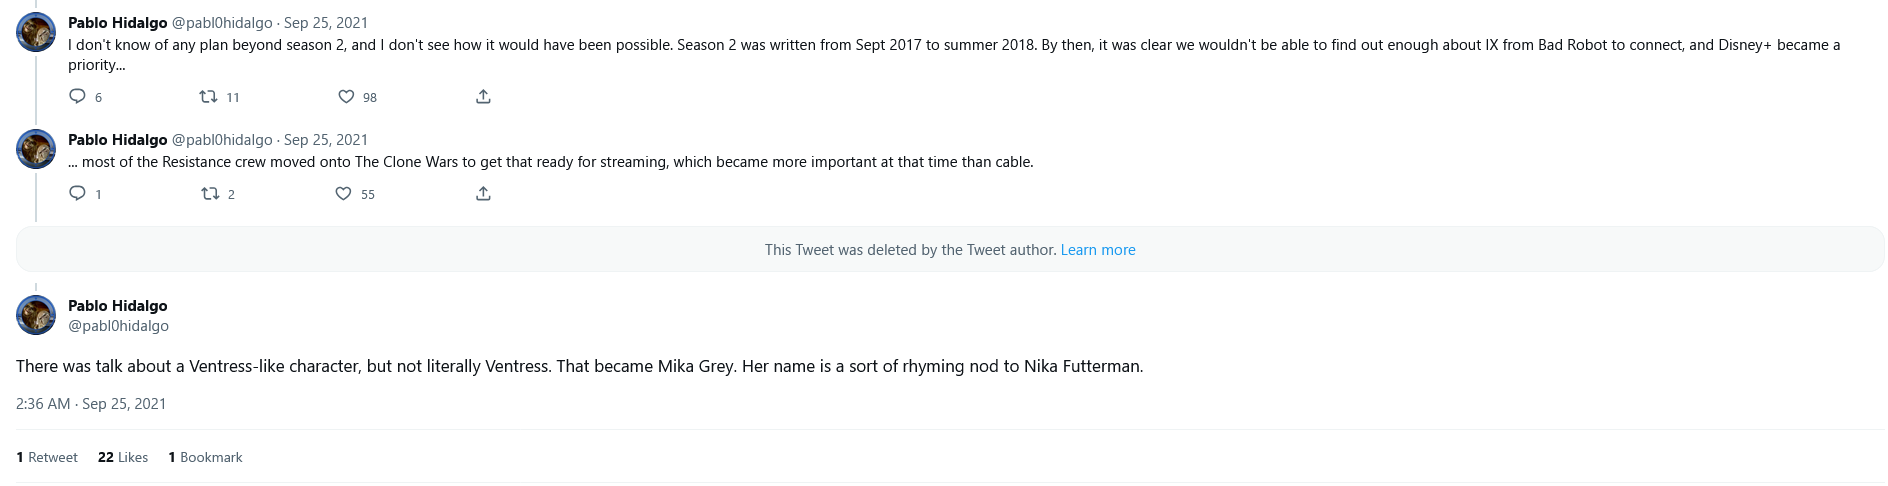View the 22 Likes list
Image resolution: width=1888 pixels, height=486 pixels.
(123, 457)
